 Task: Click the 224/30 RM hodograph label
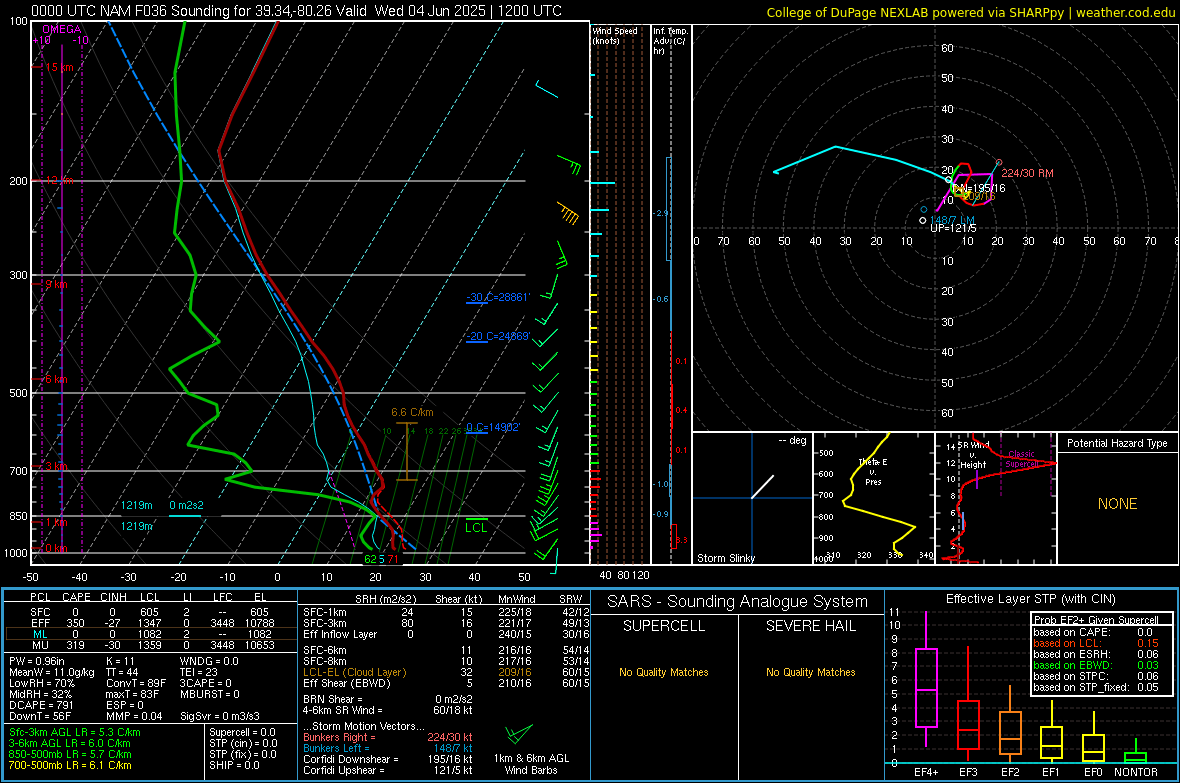coord(1027,173)
